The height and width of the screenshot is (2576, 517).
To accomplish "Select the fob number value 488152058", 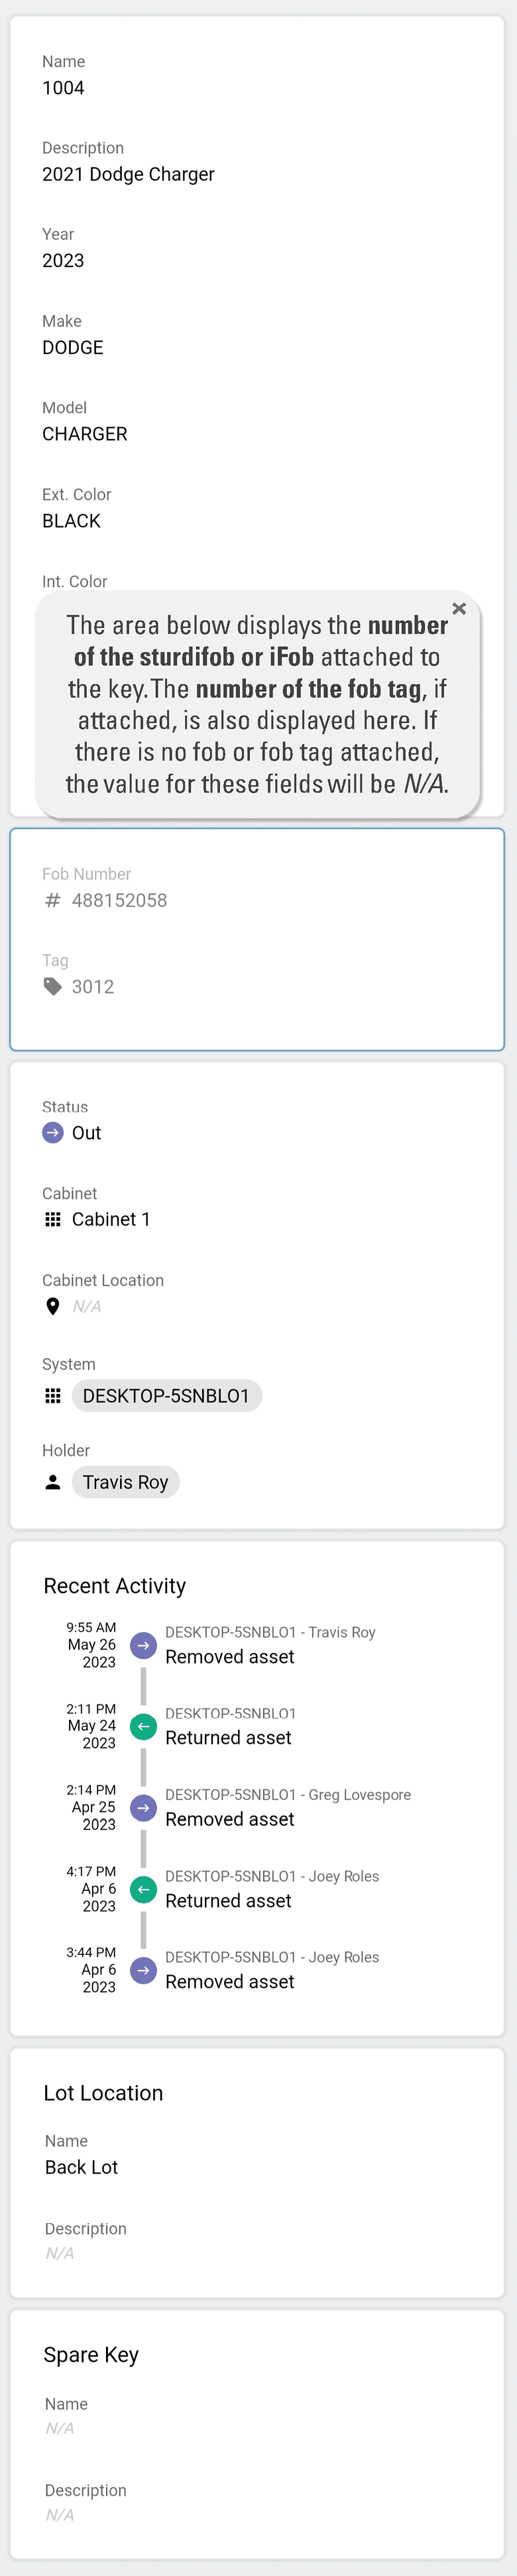I will point(119,900).
